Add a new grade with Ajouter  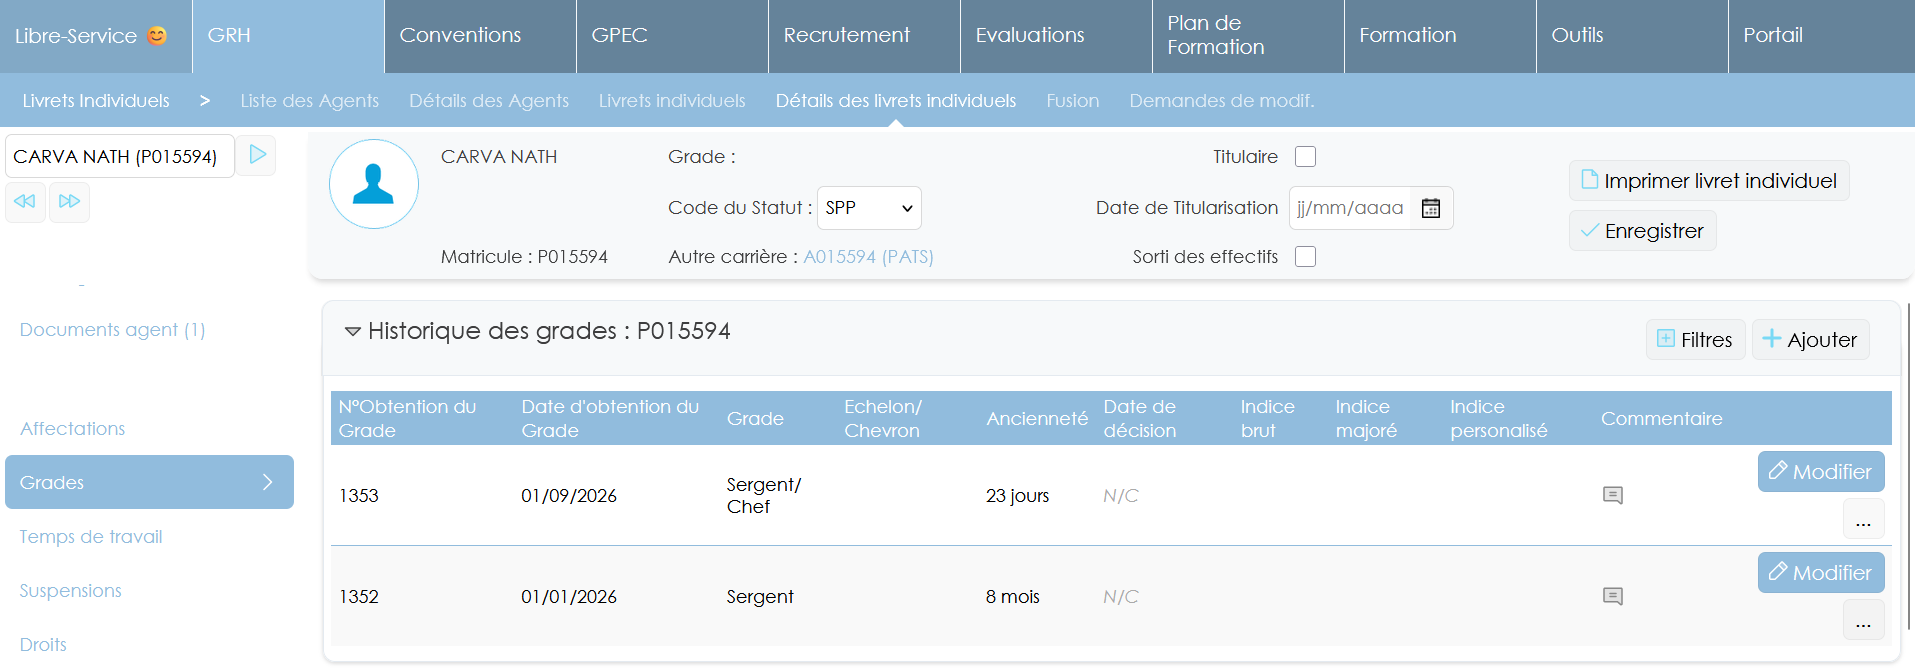pyautogui.click(x=1810, y=340)
